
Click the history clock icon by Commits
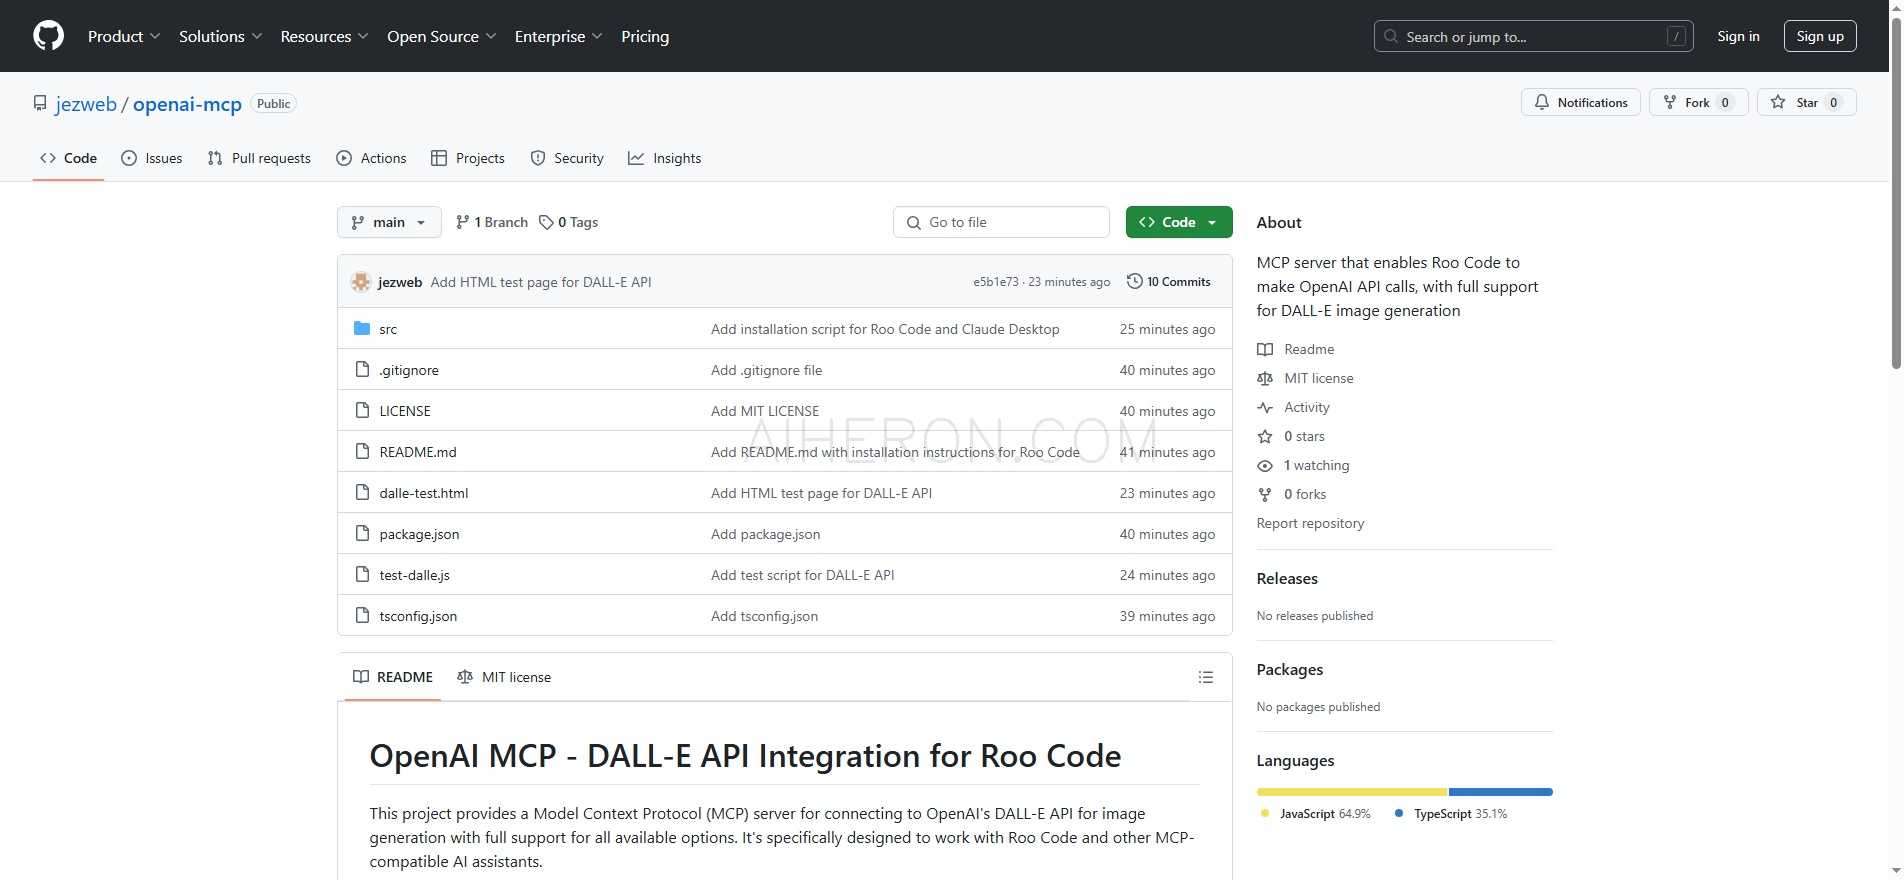pos(1135,282)
